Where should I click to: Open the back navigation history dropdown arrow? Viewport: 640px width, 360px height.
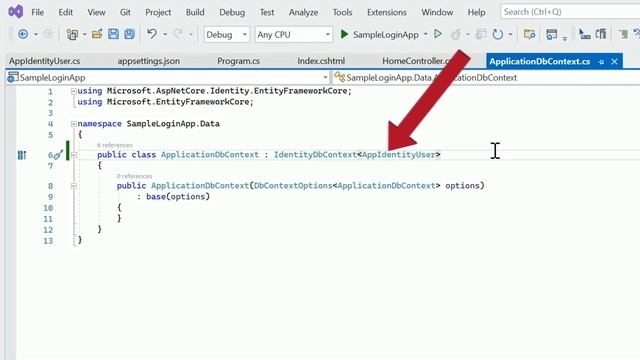point(36,34)
